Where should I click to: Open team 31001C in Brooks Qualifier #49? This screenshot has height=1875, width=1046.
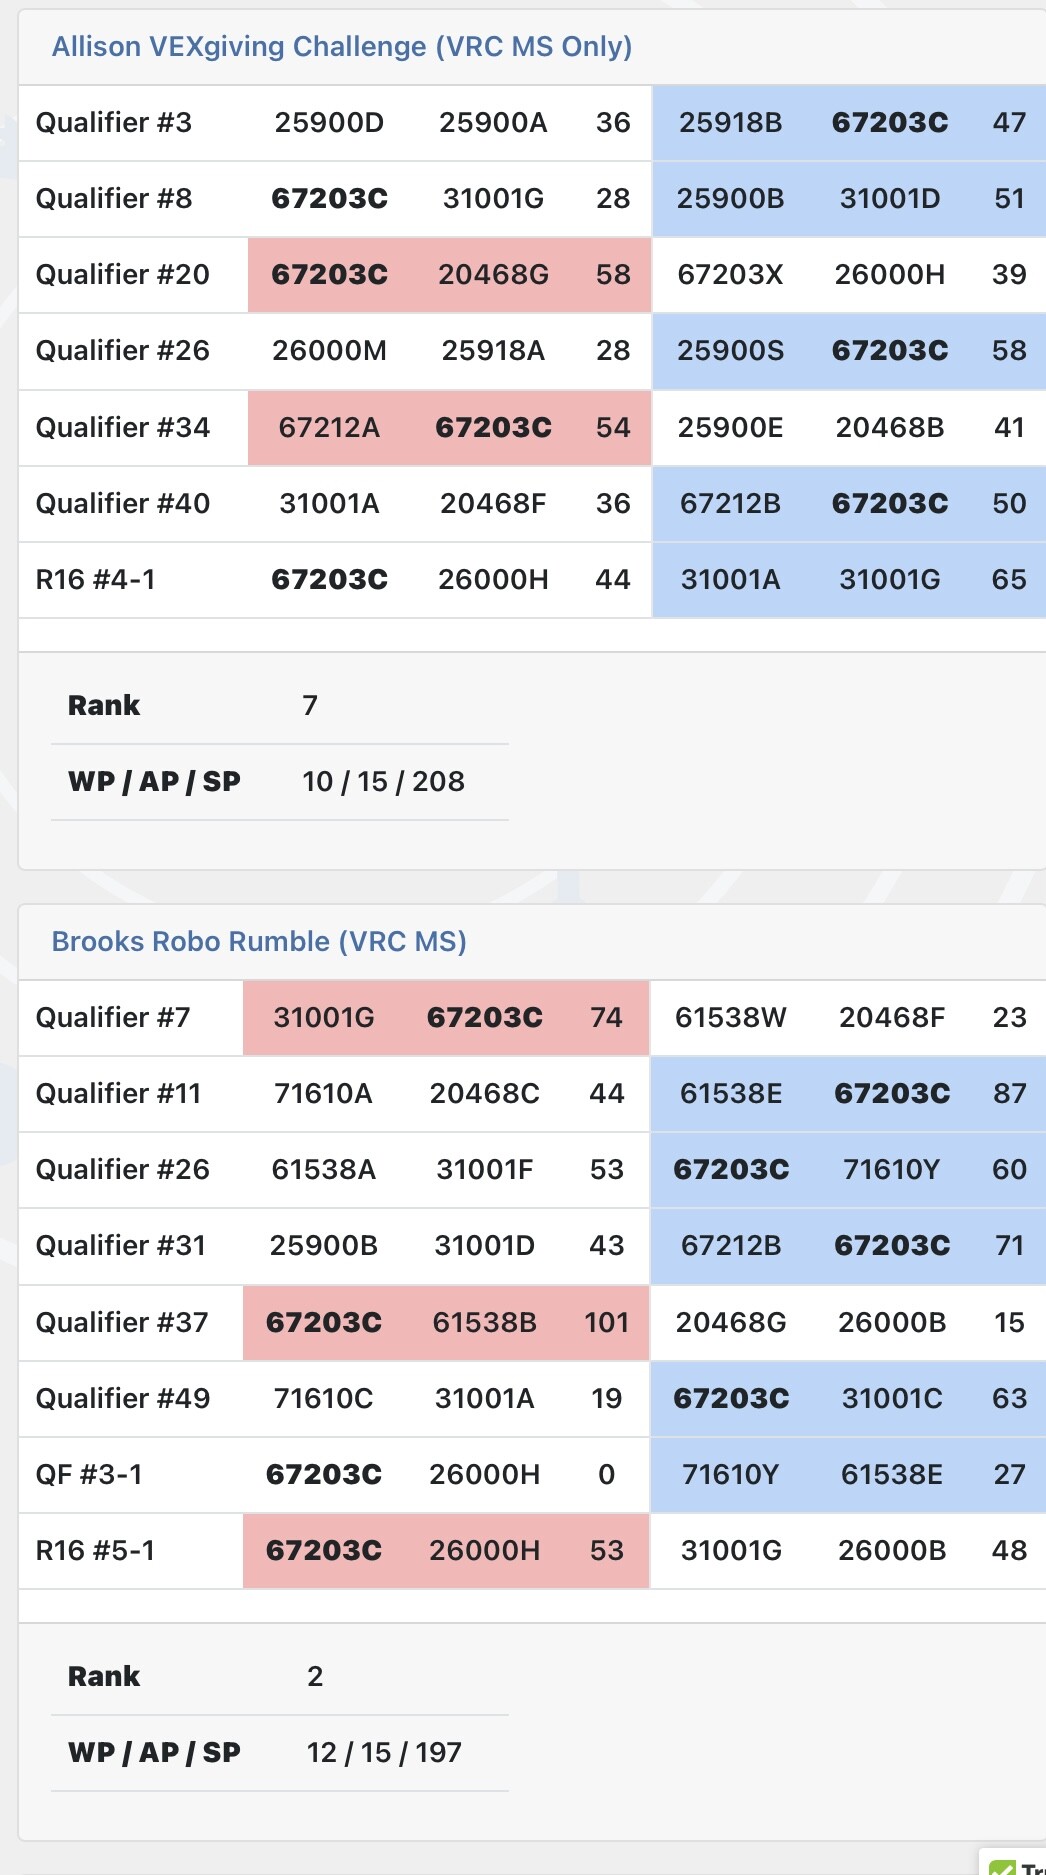(x=891, y=1399)
